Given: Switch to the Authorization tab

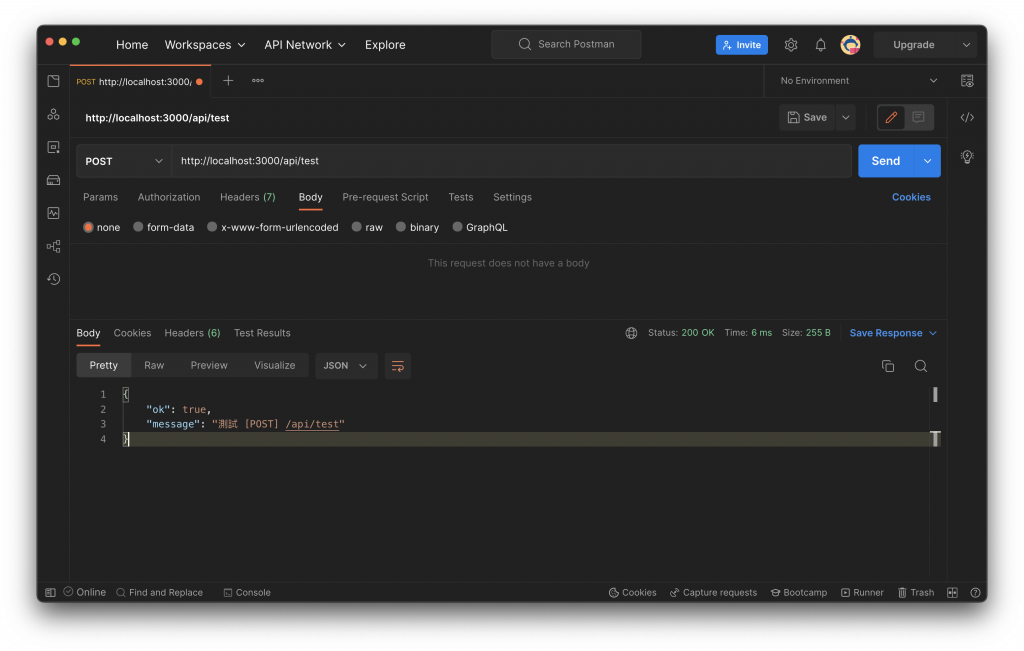Looking at the screenshot, I should 168,197.
